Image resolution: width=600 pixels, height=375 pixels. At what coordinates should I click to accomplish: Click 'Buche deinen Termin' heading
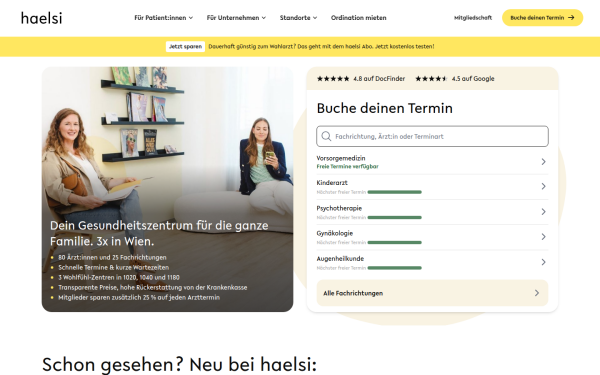[x=385, y=108]
